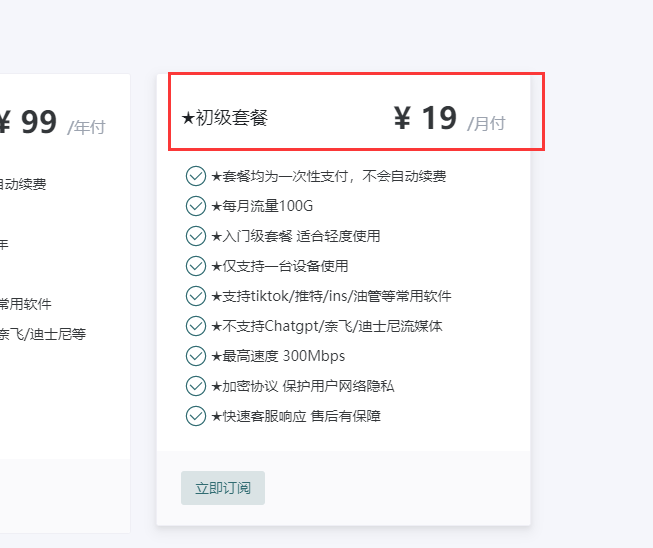This screenshot has height=548, width=653.
Task: Click the 快速客服响应 售后有保障 text
Action: 296,416
